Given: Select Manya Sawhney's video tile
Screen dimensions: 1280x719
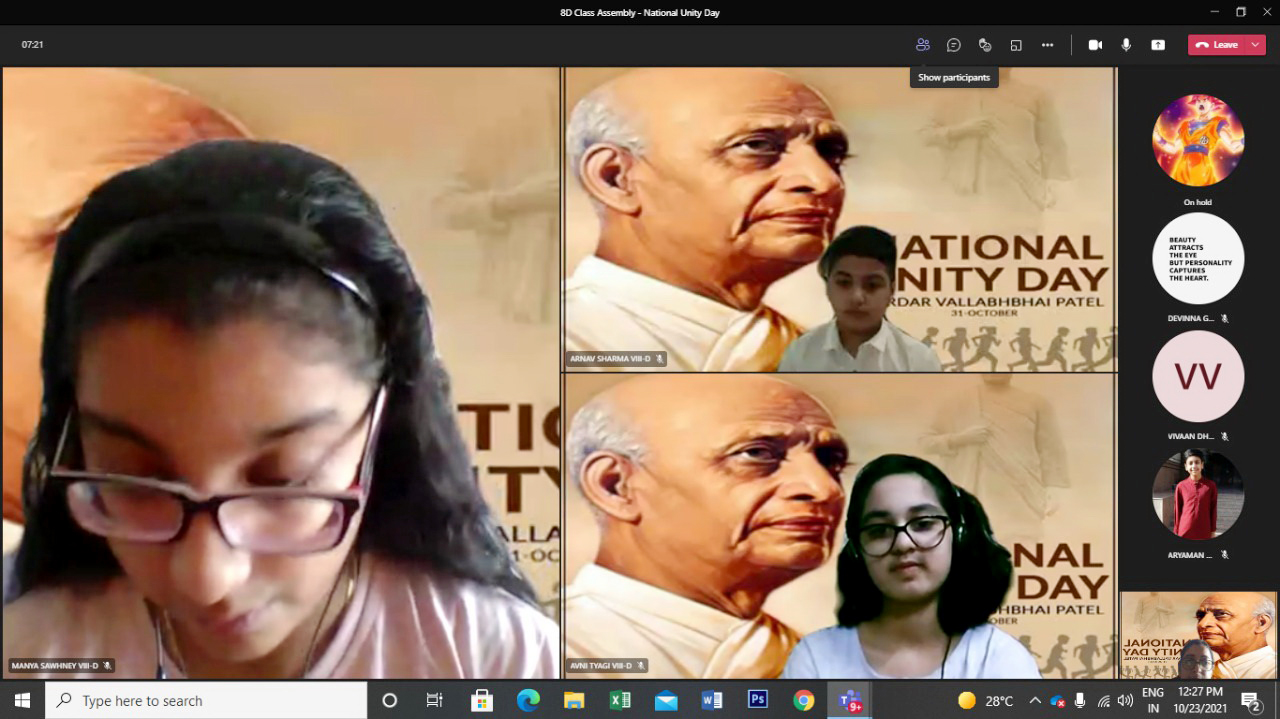Looking at the screenshot, I should pyautogui.click(x=281, y=373).
